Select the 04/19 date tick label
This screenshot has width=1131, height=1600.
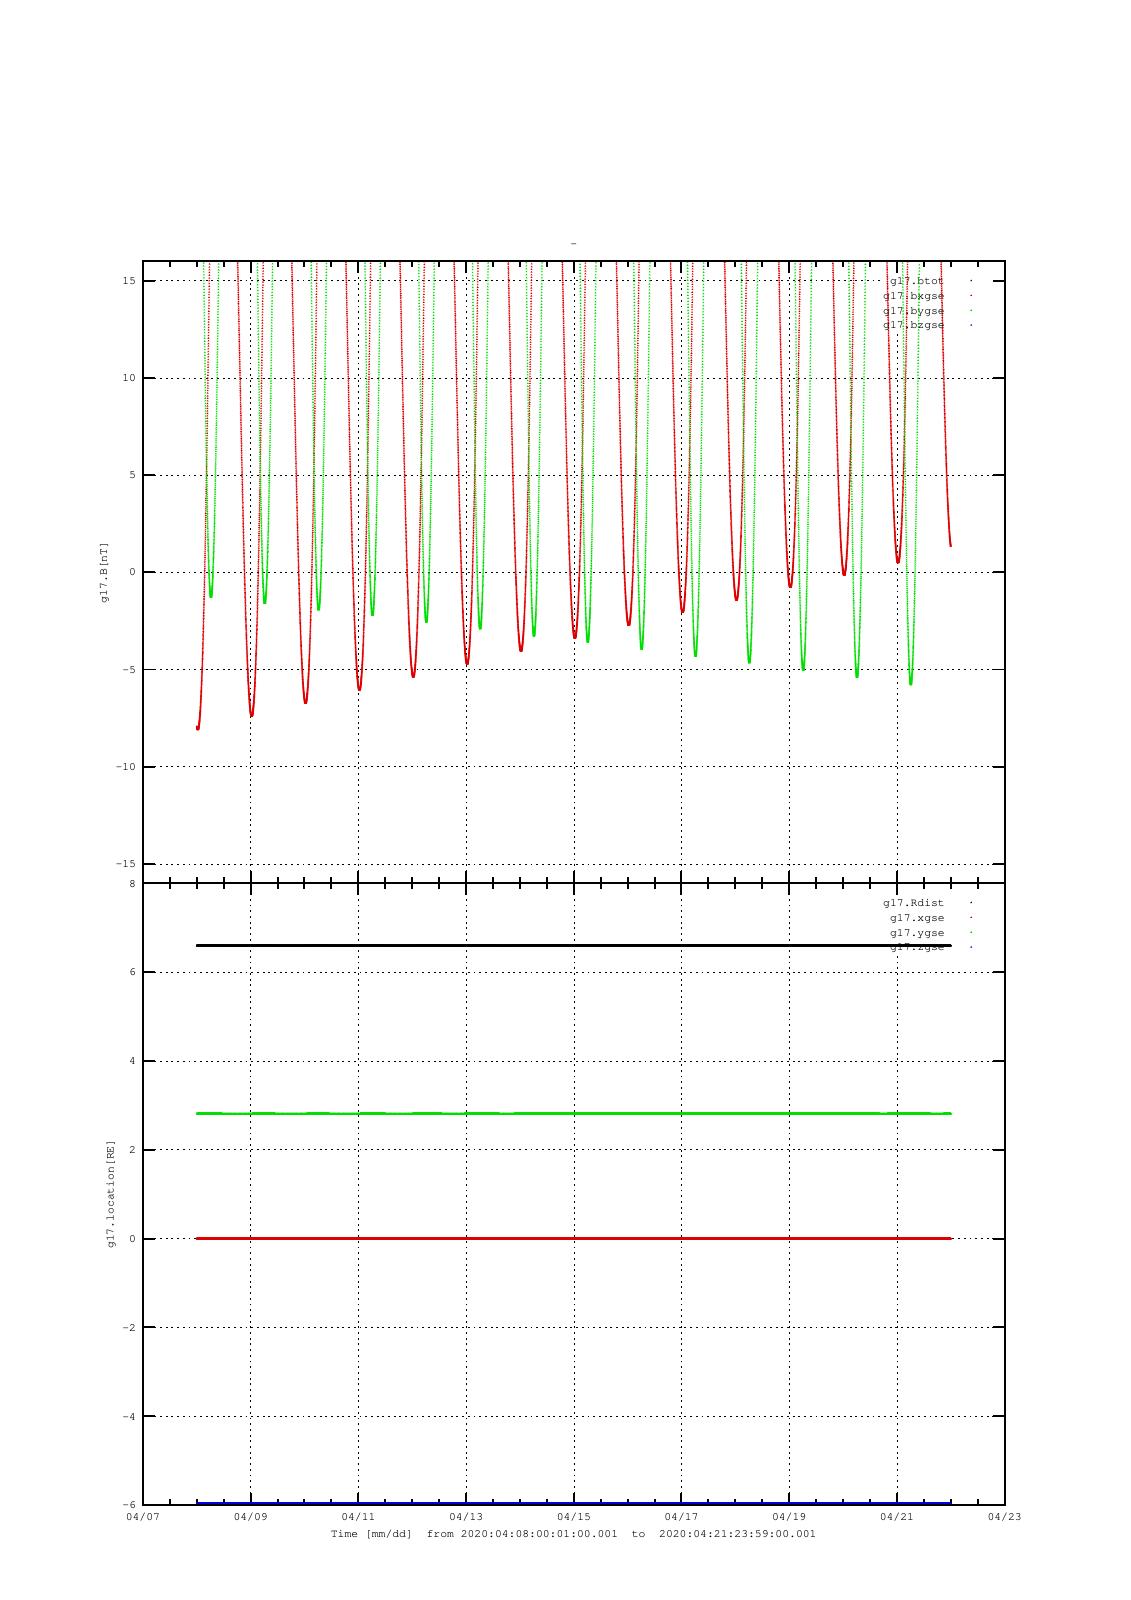pos(789,1517)
